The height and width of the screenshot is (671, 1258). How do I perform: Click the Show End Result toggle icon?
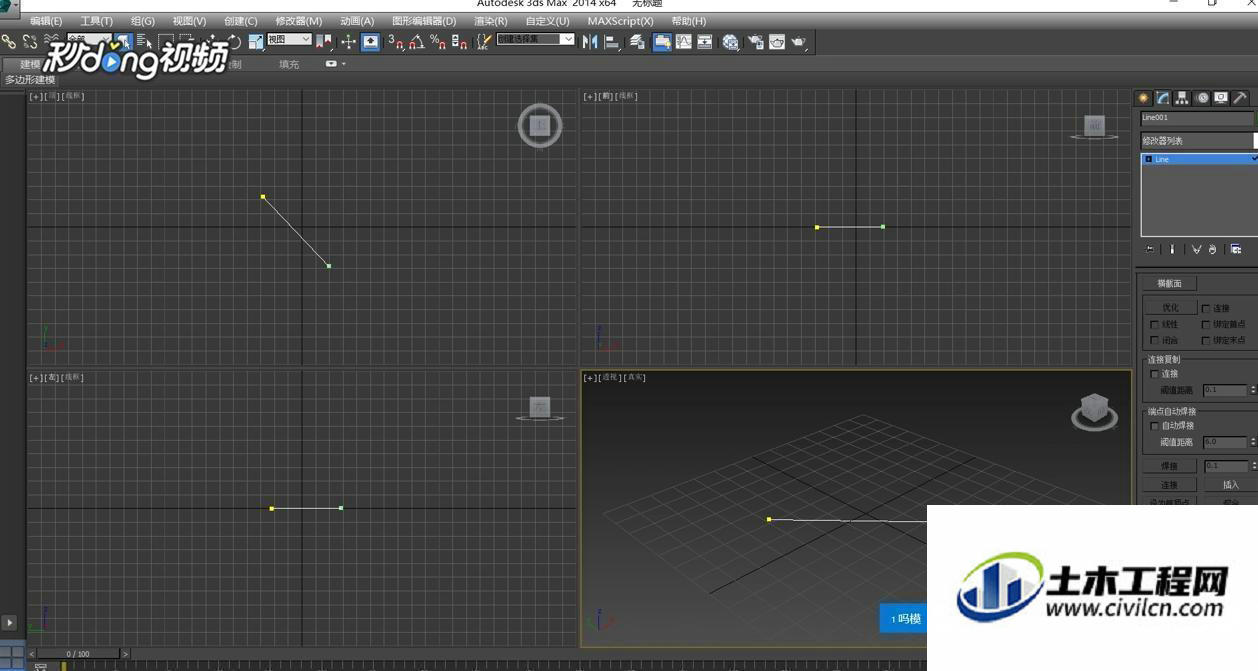click(x=1172, y=249)
